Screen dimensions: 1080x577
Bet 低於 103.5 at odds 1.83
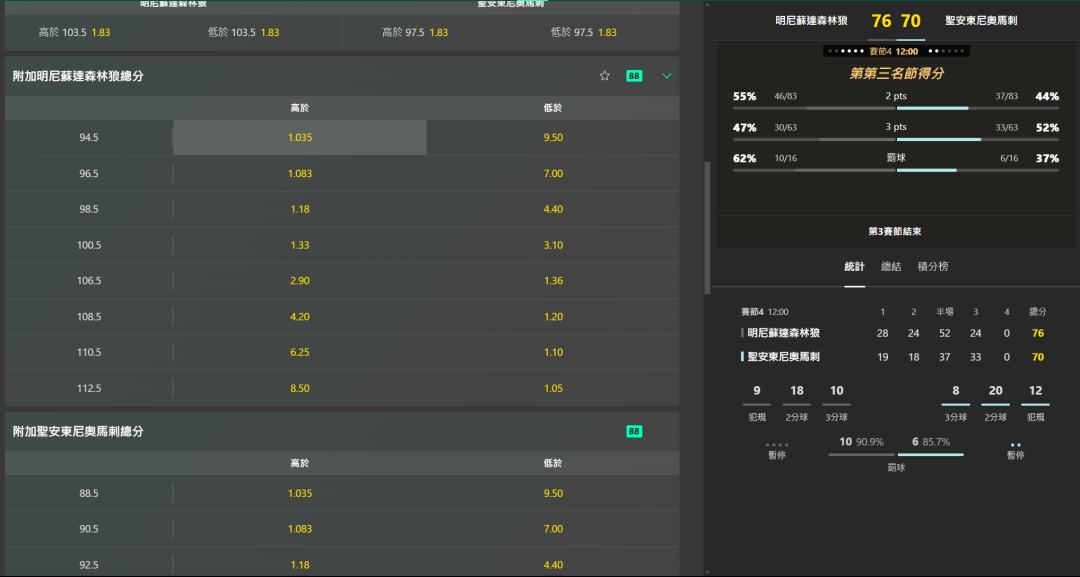[x=244, y=32]
